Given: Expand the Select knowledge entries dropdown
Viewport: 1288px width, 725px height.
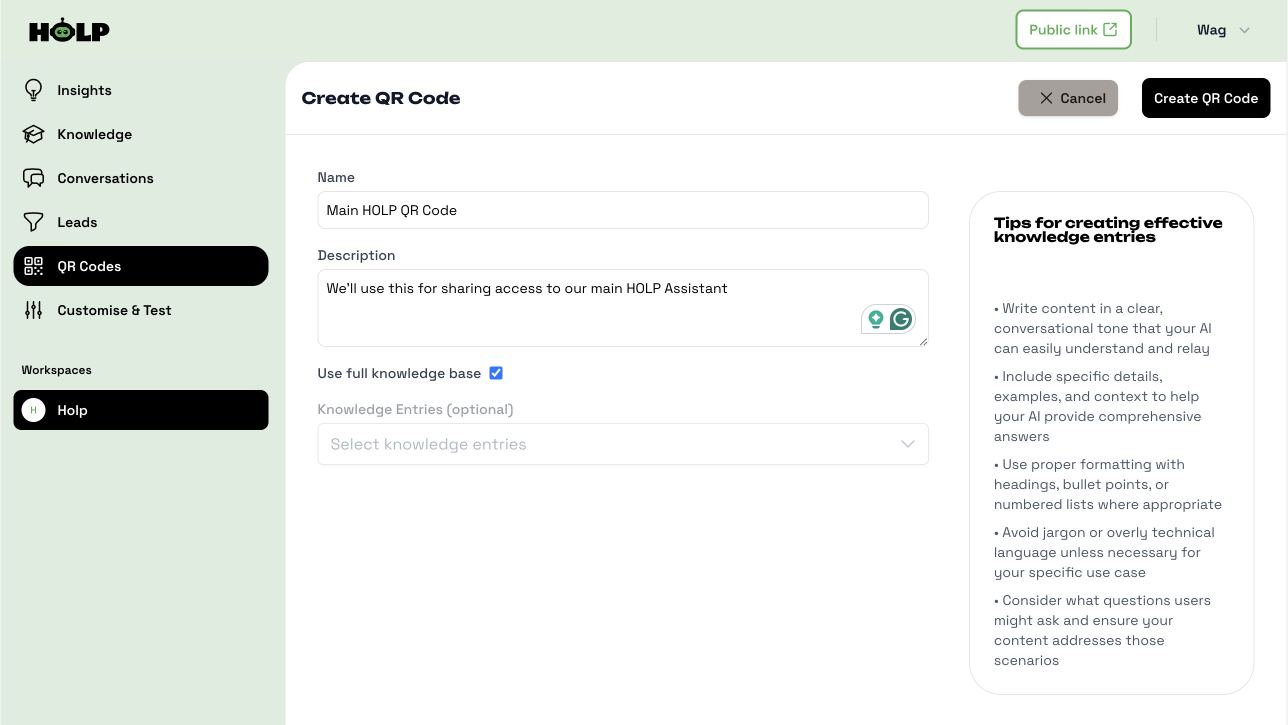Looking at the screenshot, I should click(x=623, y=444).
